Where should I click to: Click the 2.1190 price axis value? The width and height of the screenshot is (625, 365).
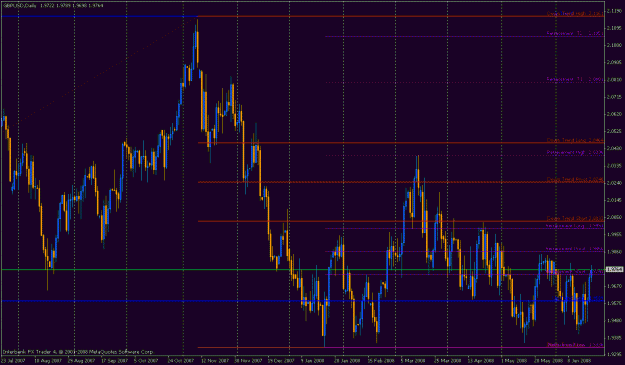tap(614, 11)
